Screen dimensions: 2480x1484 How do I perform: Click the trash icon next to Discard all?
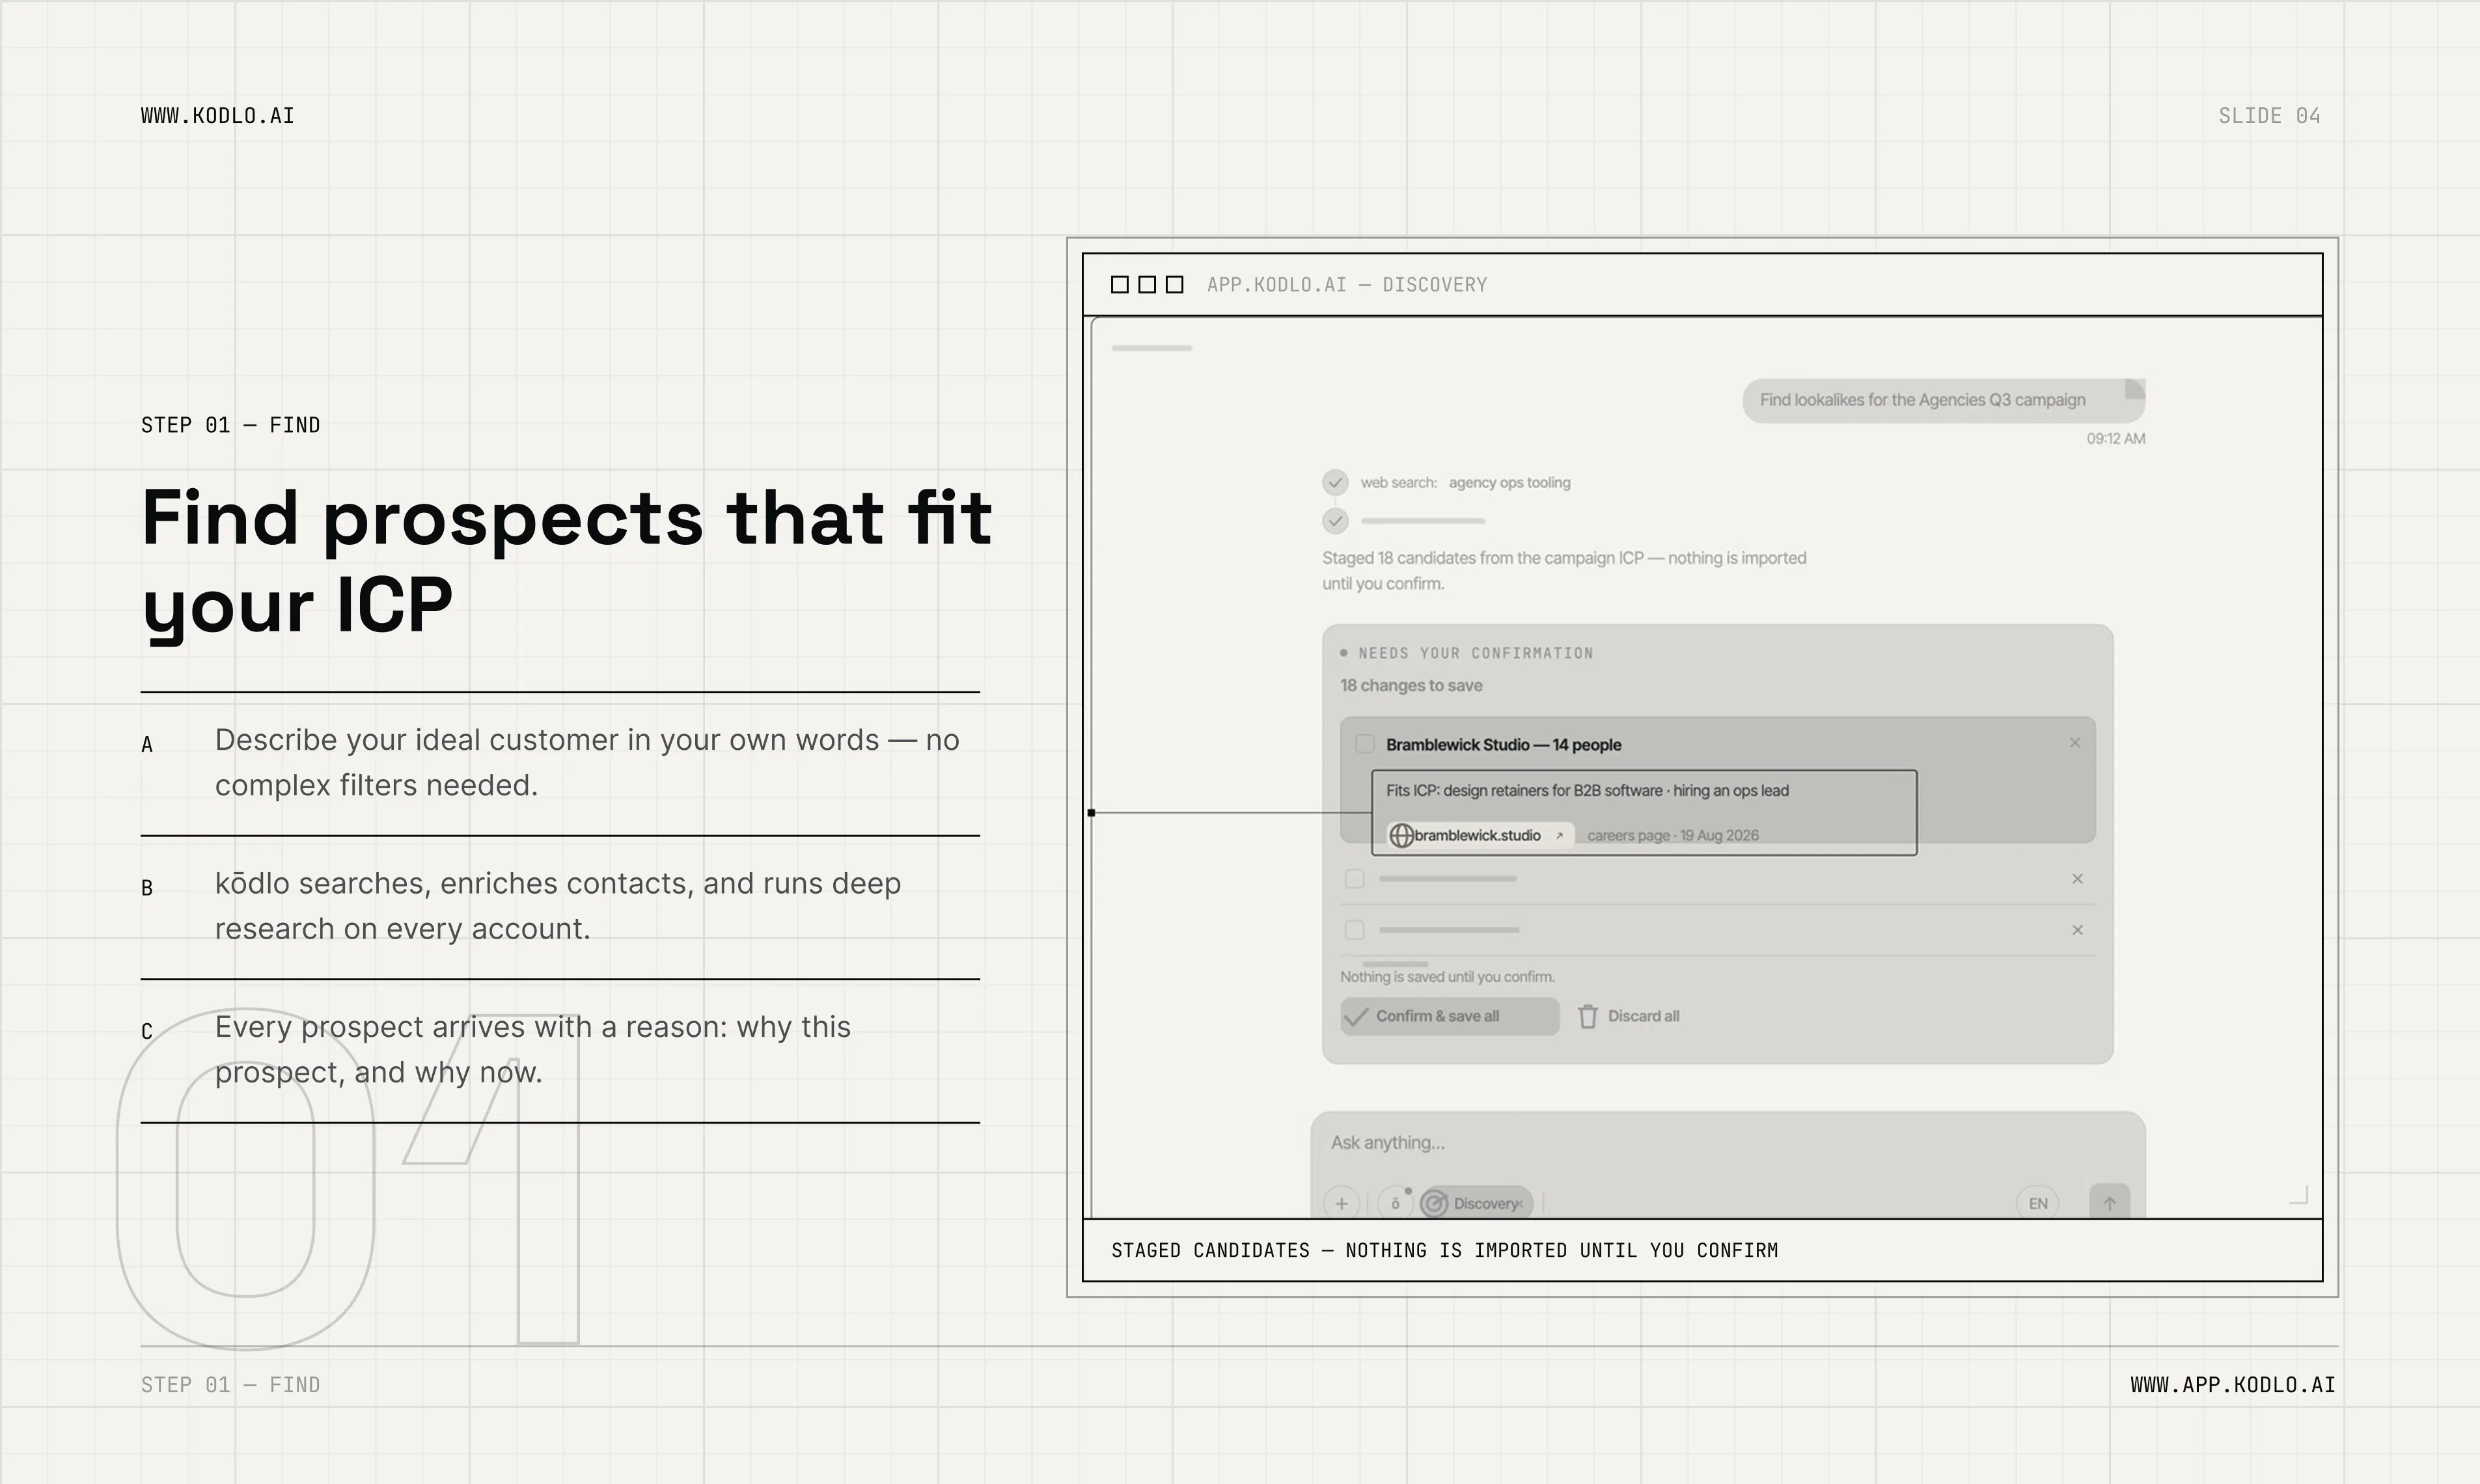[1588, 1016]
